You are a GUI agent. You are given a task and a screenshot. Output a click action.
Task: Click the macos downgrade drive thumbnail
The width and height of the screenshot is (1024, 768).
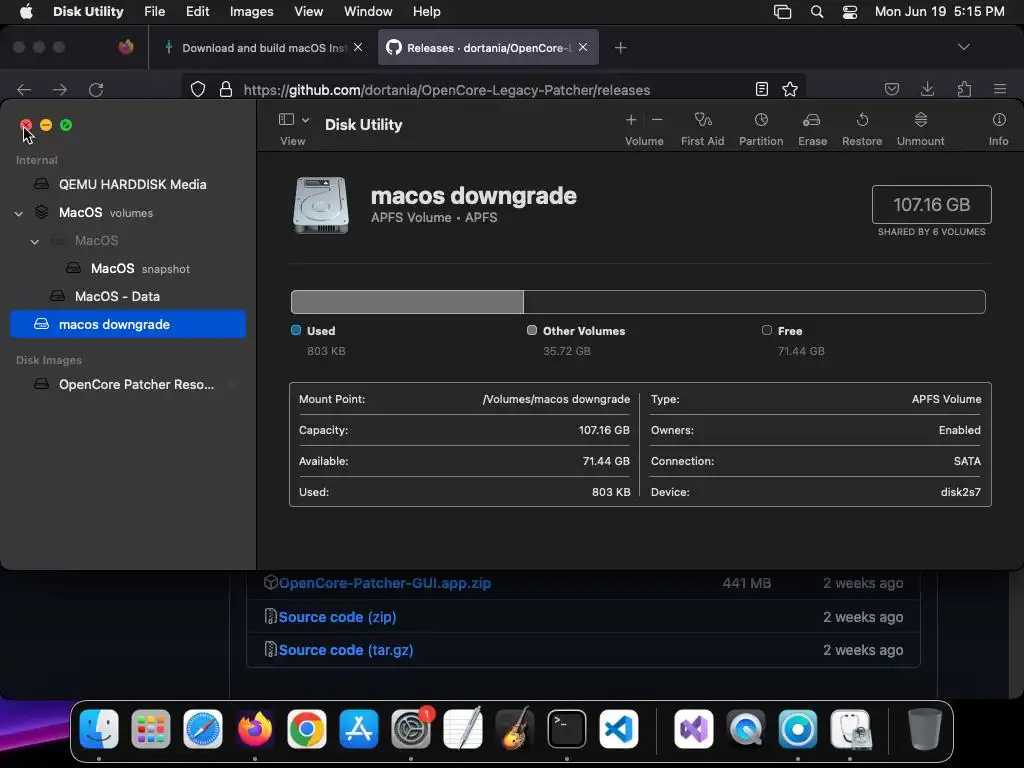321,205
